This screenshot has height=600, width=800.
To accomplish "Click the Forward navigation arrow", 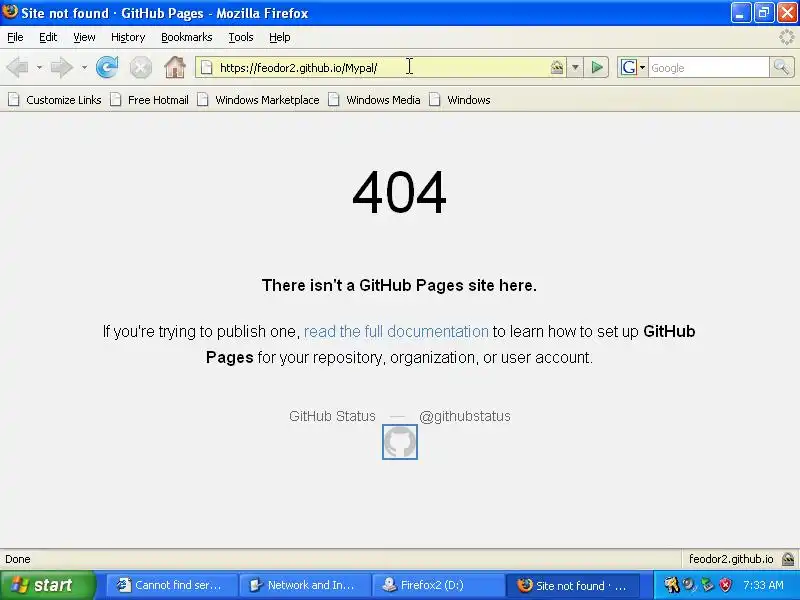I will (x=62, y=67).
